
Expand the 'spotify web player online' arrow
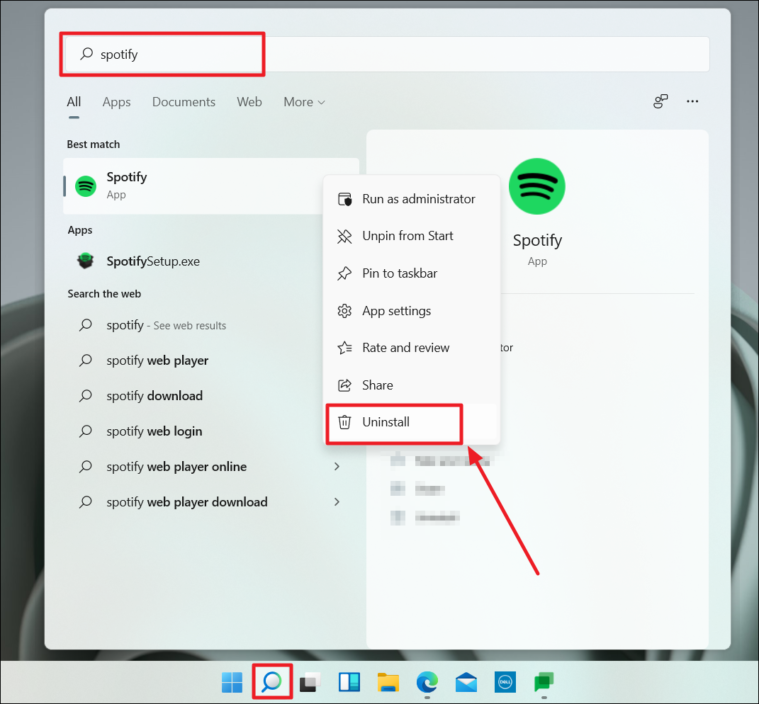[337, 466]
